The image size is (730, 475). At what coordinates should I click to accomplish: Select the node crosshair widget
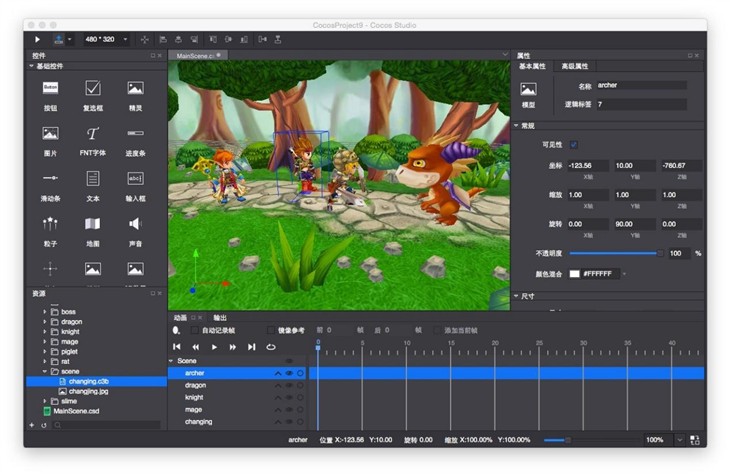(x=50, y=269)
